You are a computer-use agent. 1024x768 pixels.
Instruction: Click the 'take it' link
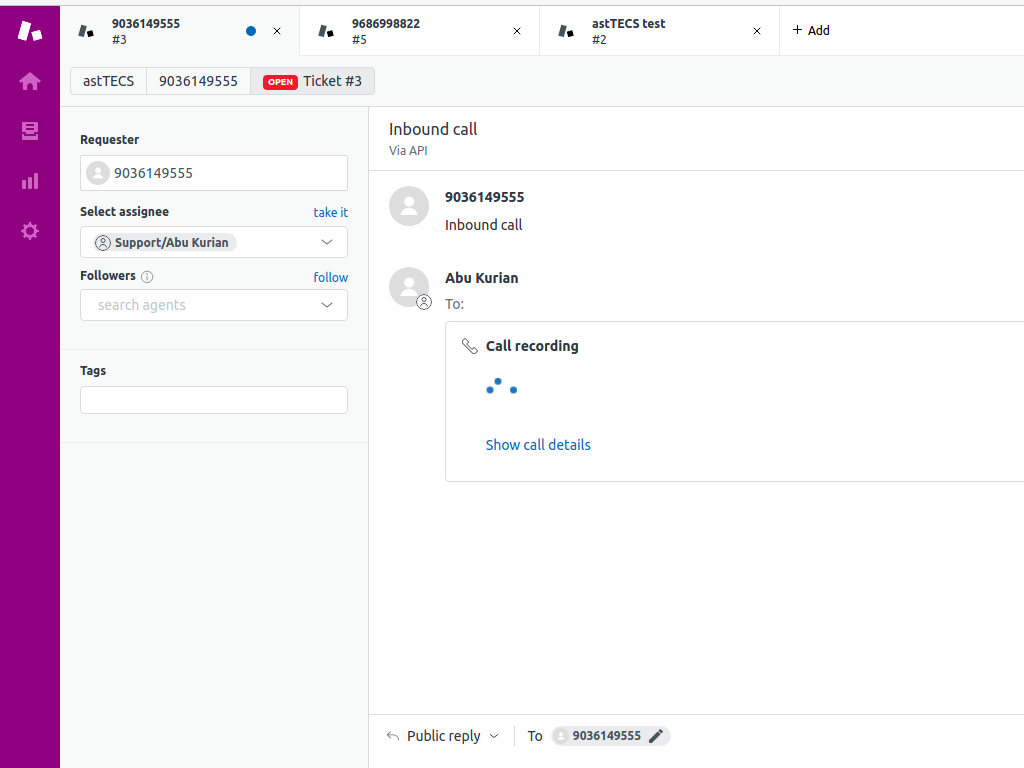tap(330, 212)
